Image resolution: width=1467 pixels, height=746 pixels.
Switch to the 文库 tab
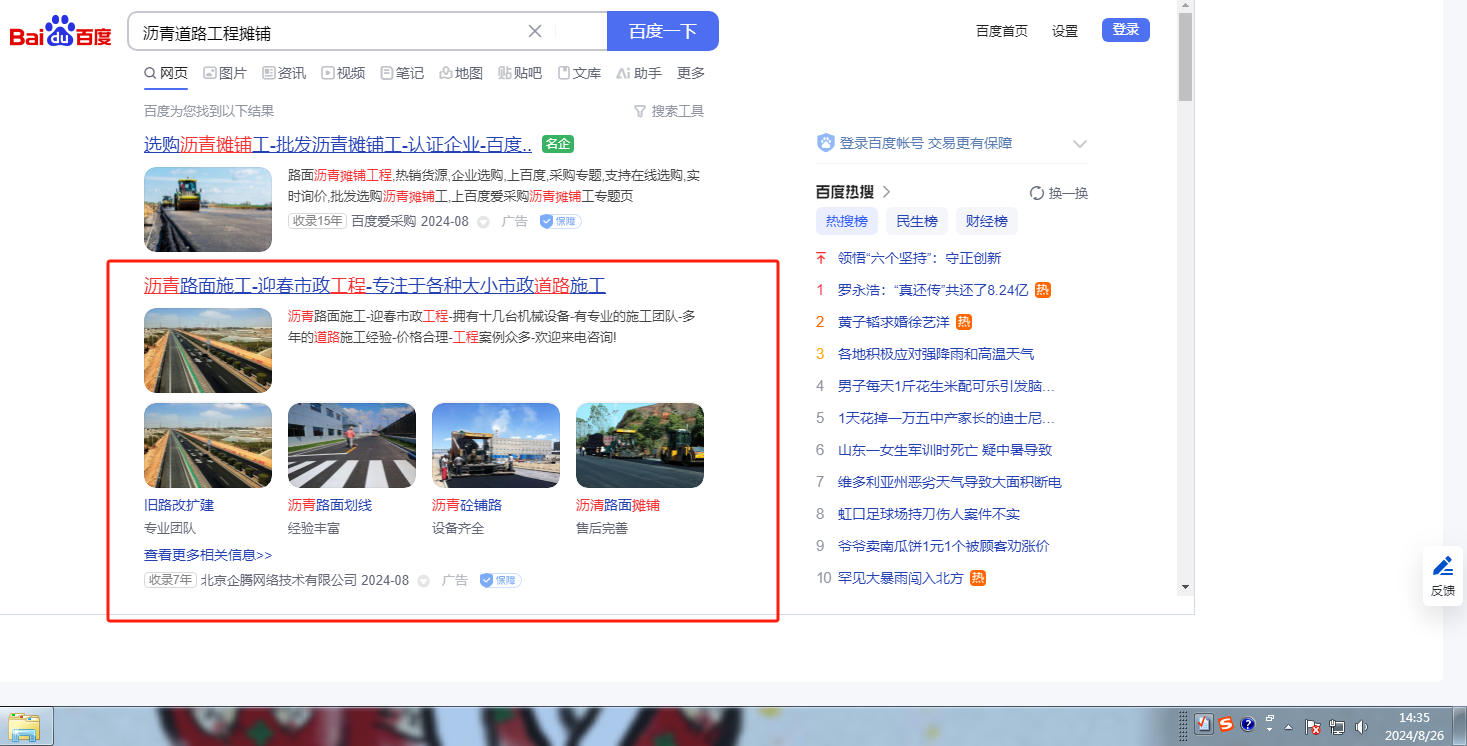pyautogui.click(x=579, y=73)
